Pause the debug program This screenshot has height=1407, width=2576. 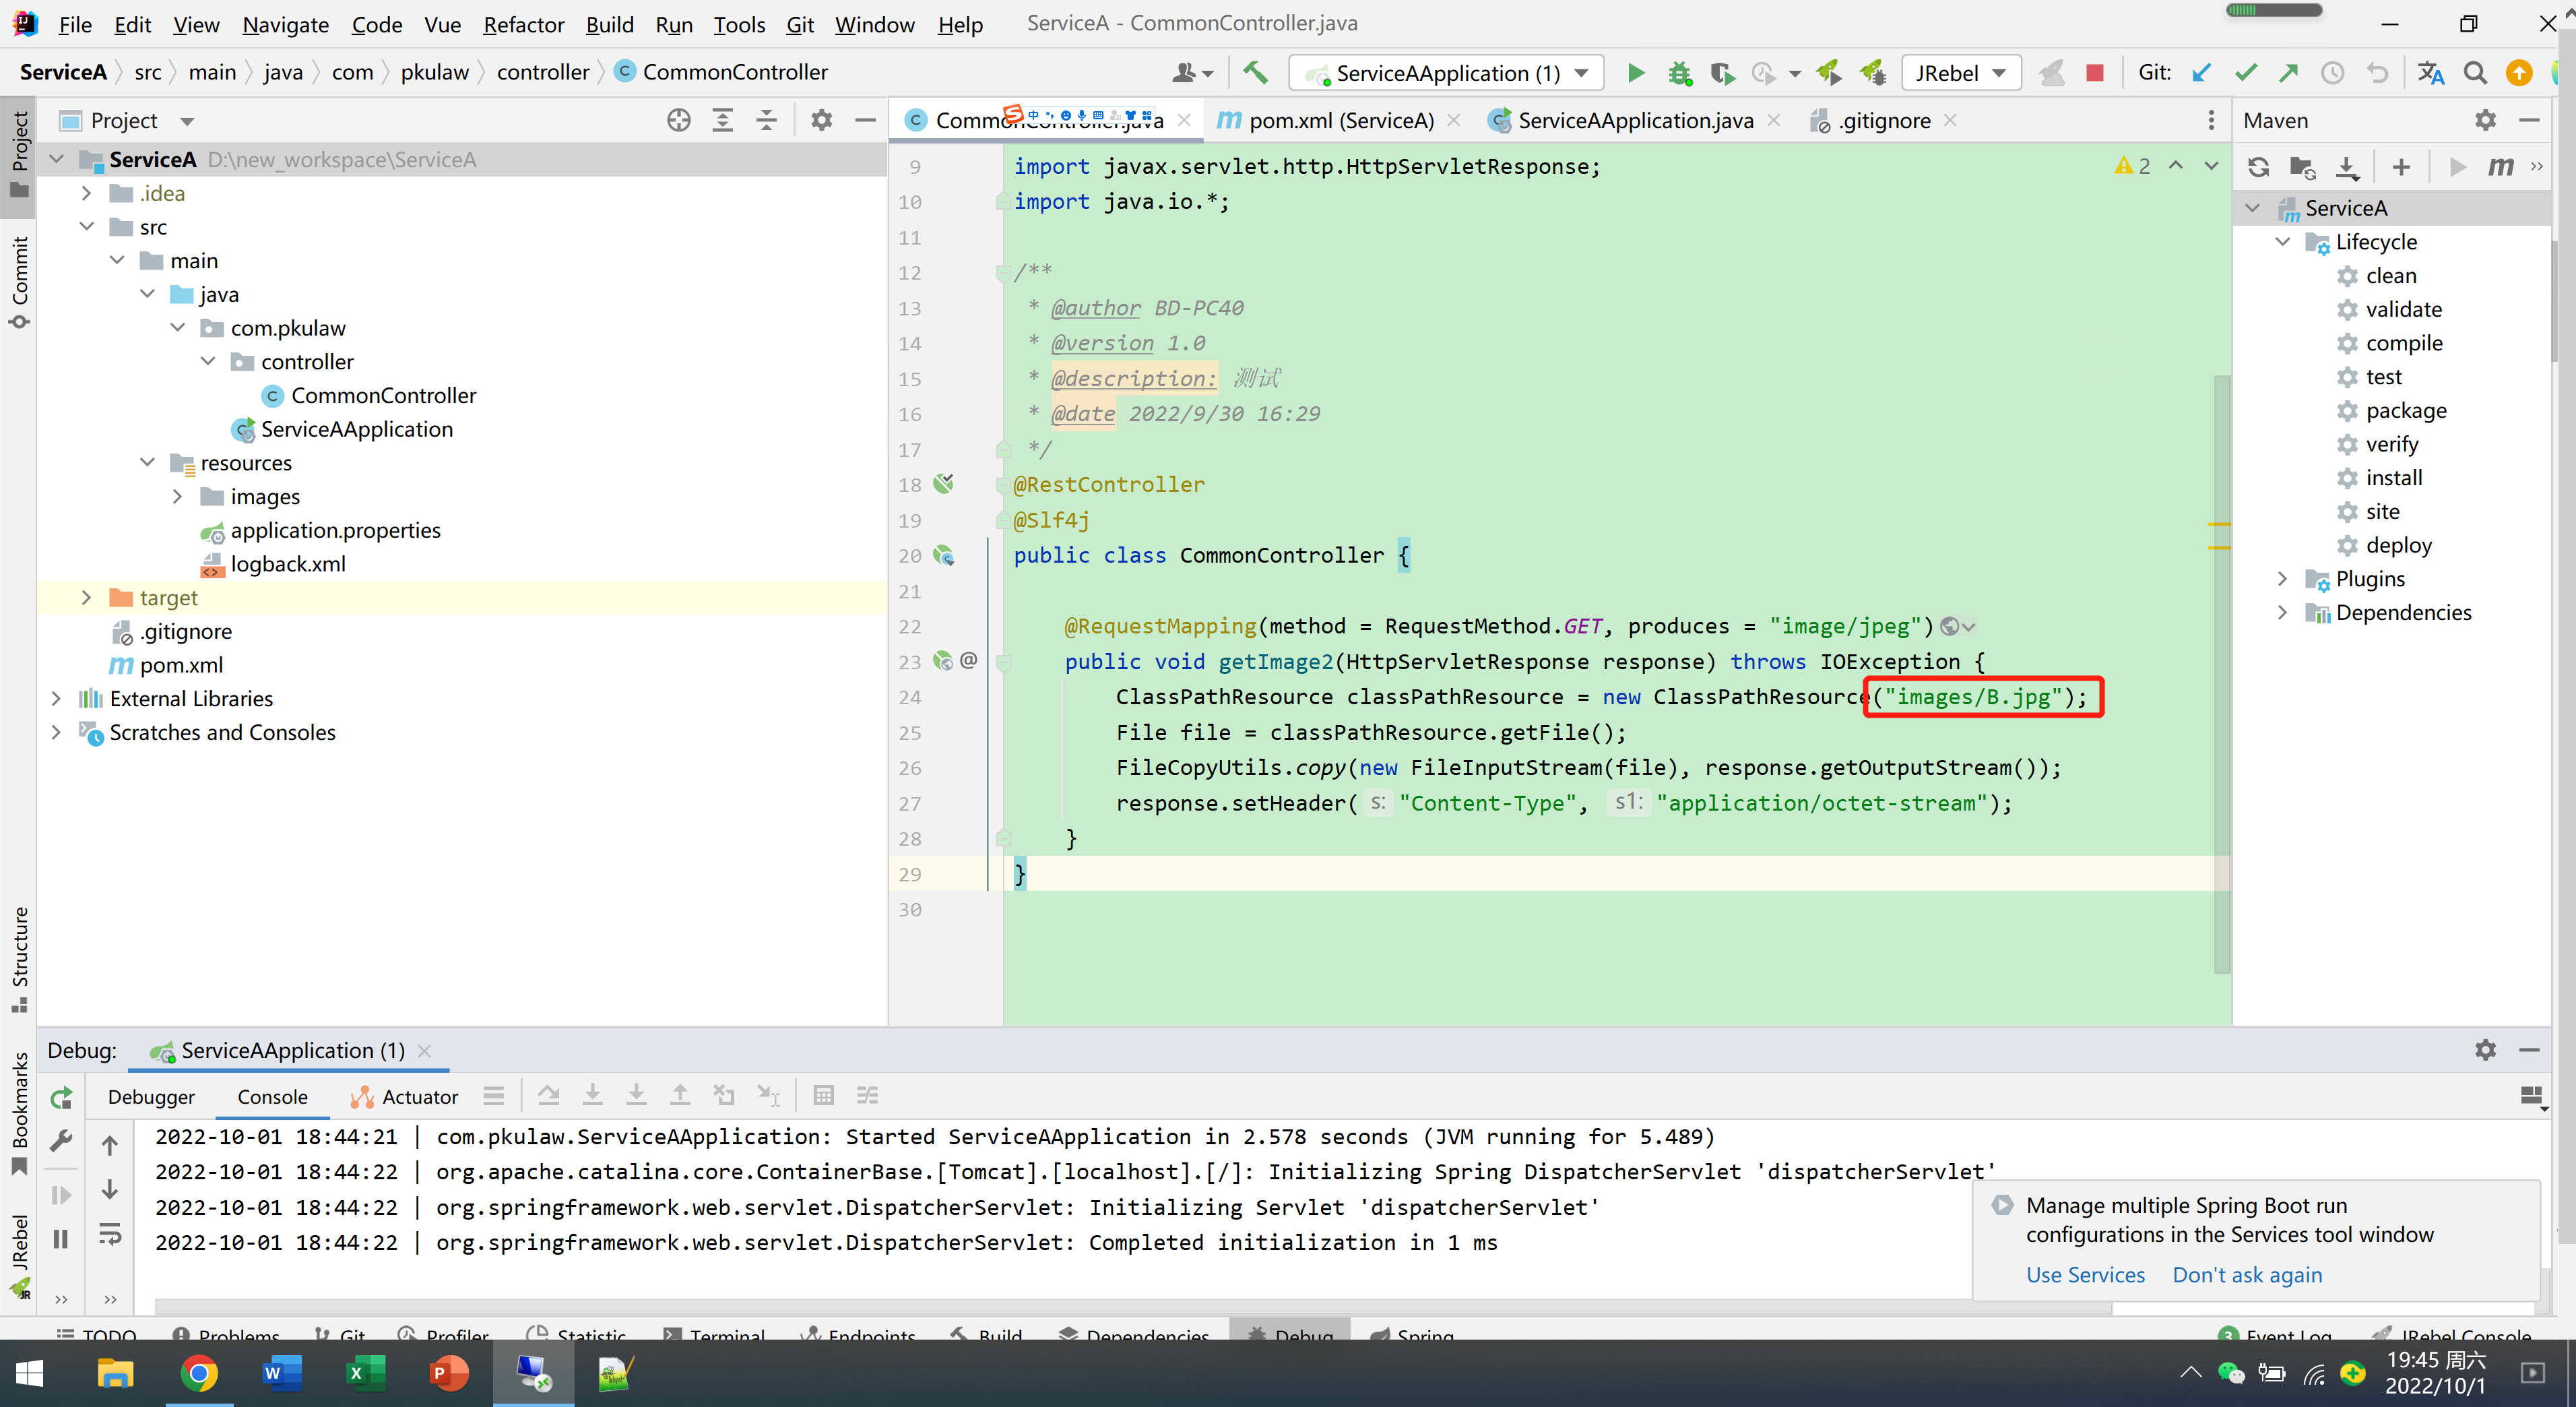[x=61, y=1239]
